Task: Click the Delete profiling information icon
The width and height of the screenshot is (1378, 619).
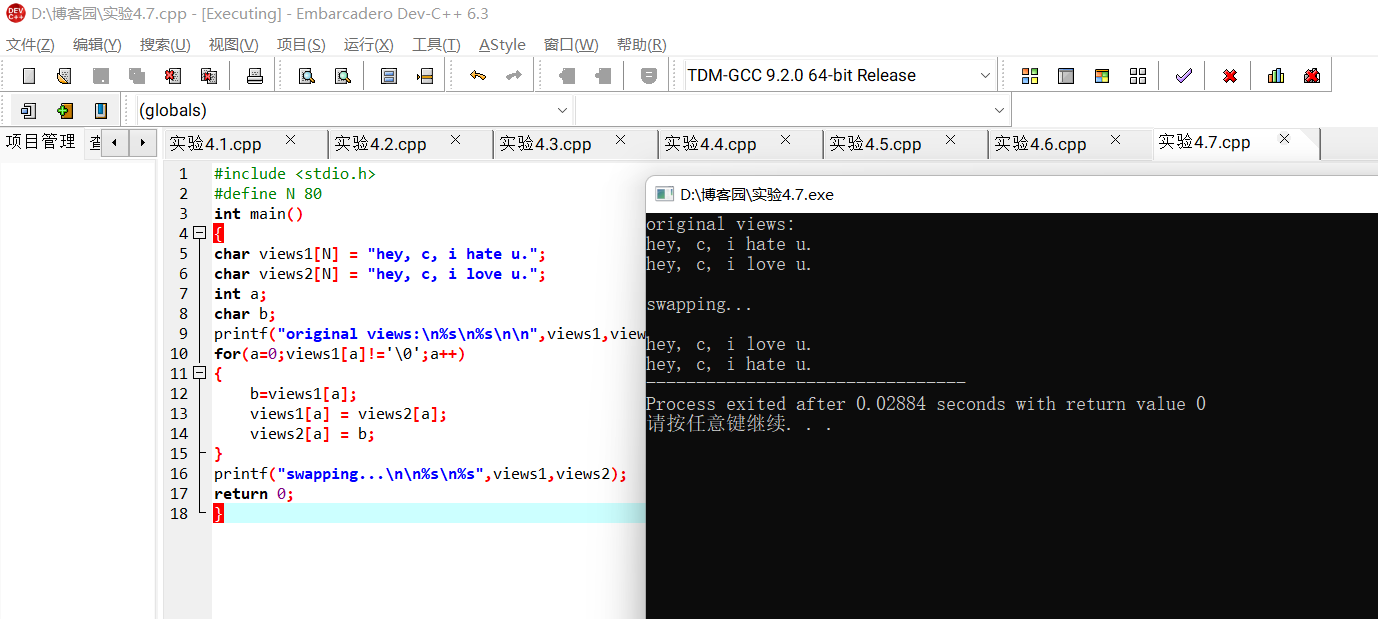Action: click(1312, 76)
